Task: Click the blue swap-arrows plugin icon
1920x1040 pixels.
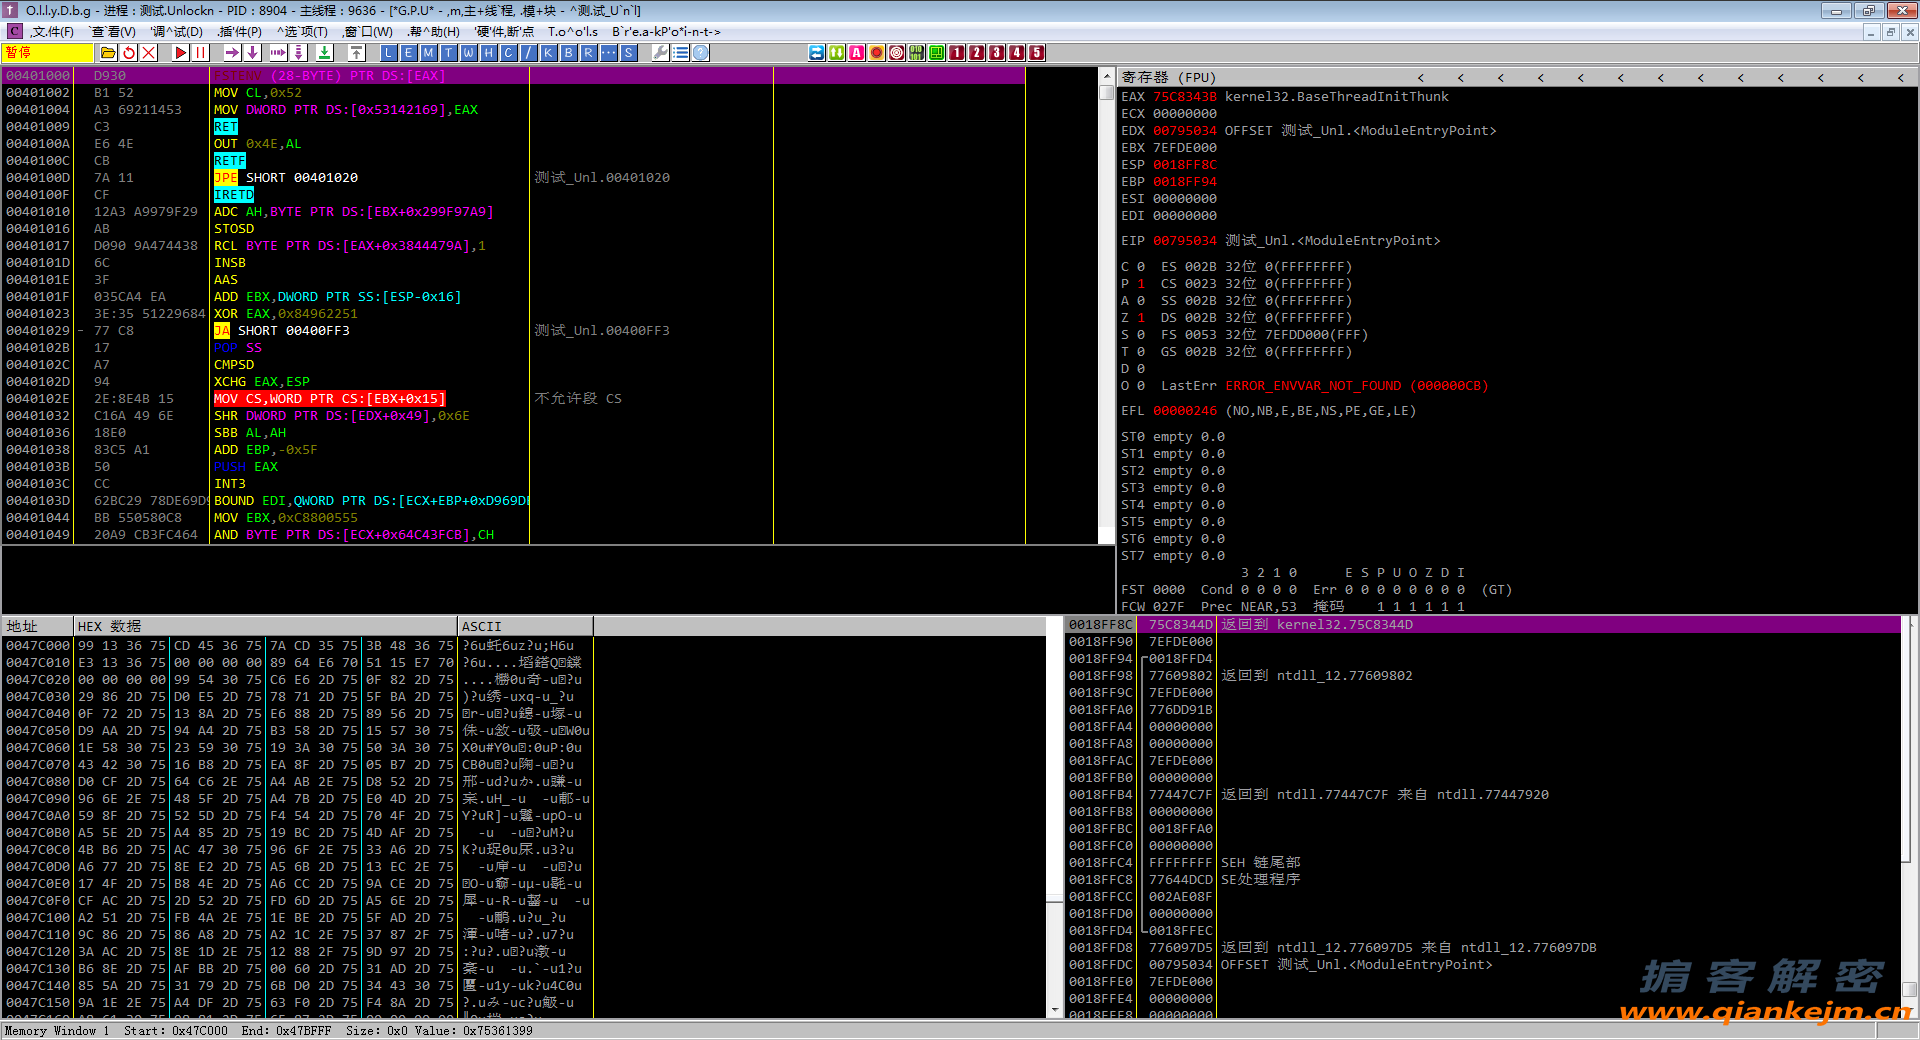Action: click(x=816, y=53)
